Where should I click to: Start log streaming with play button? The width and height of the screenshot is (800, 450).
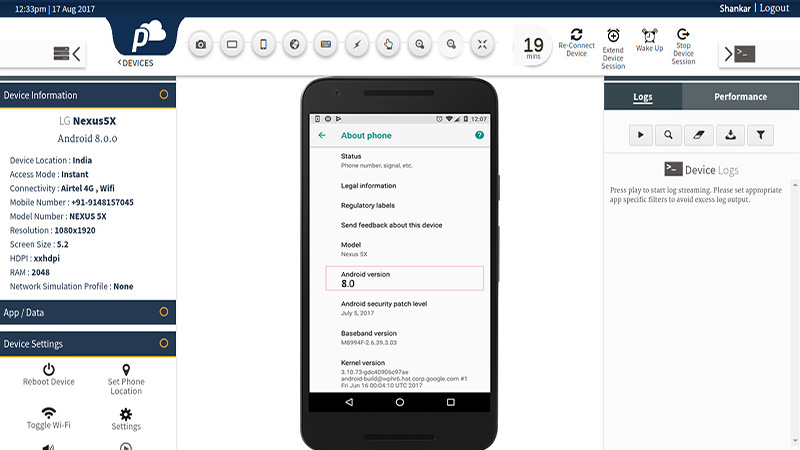click(x=641, y=135)
